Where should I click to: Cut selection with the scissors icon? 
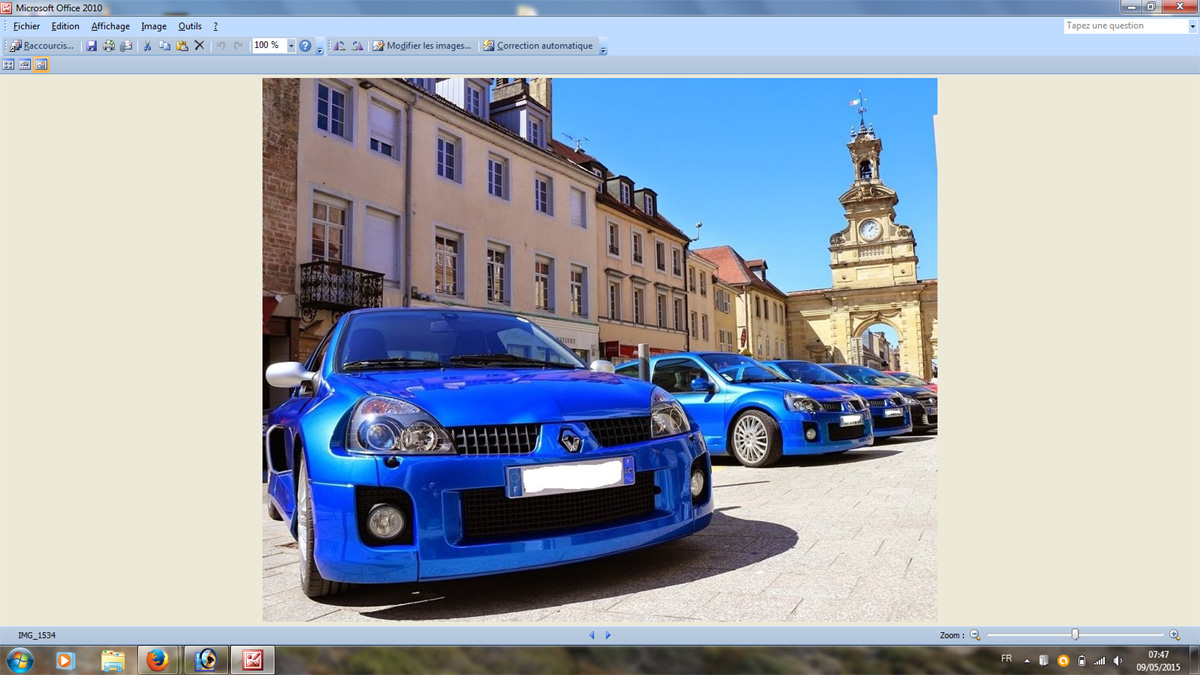[147, 46]
